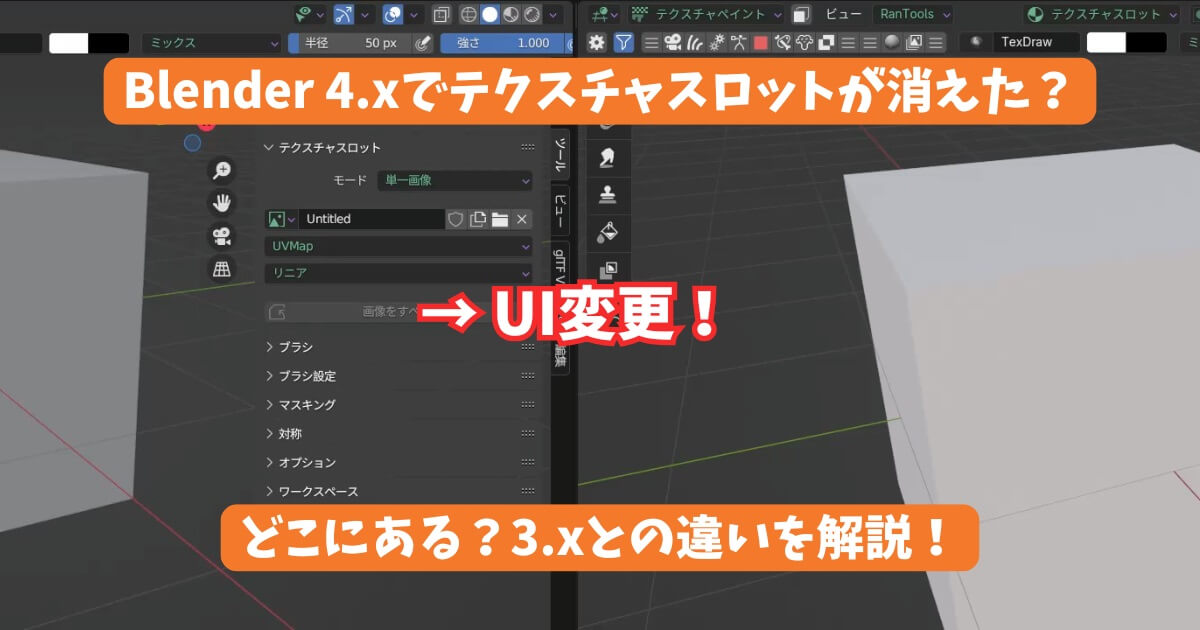Click the armature figure icon in filter row
Viewport: 1200px width, 630px height.
(x=739, y=43)
